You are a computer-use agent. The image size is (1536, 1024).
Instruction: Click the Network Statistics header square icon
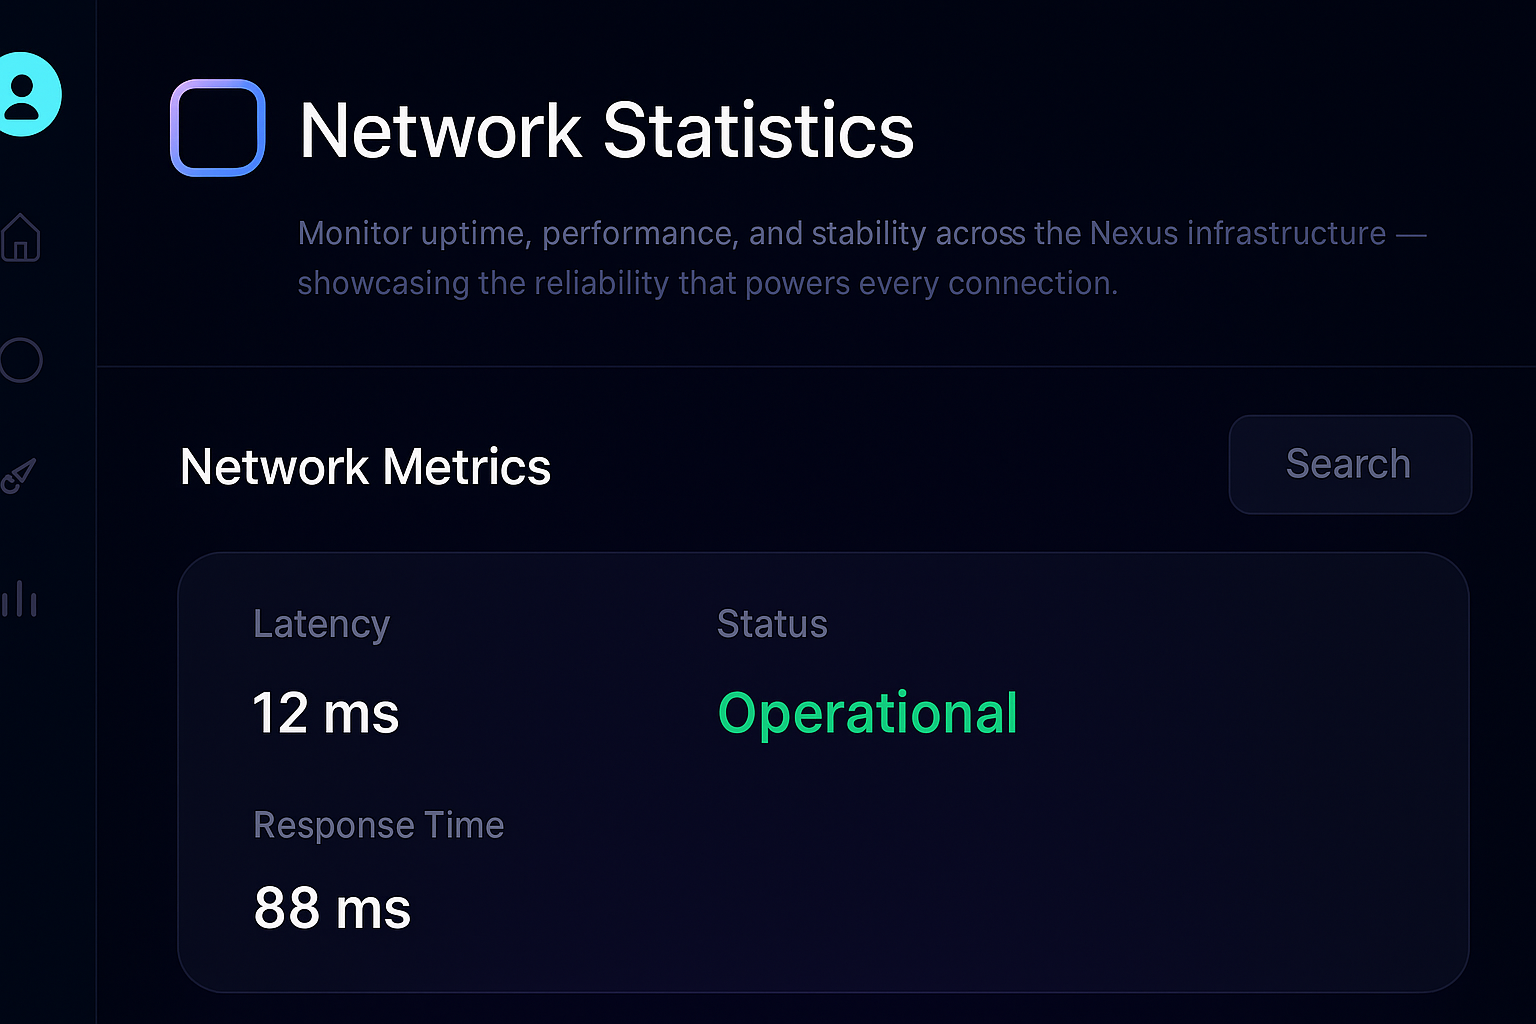[217, 129]
